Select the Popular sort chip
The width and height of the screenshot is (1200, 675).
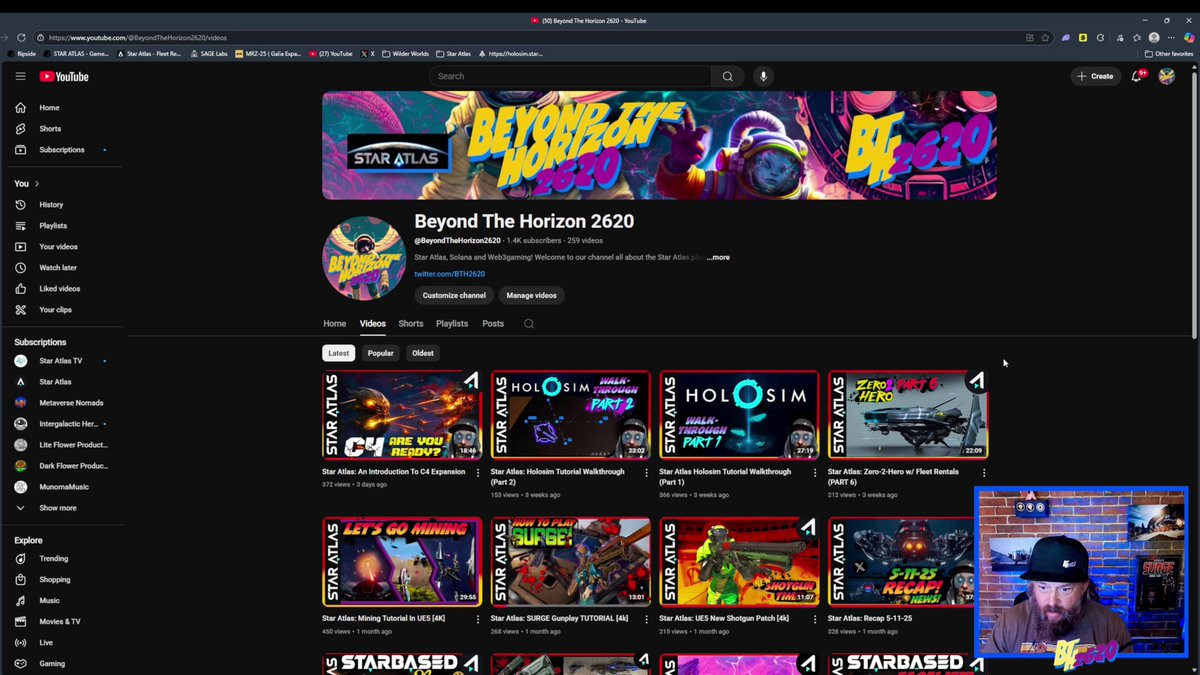(380, 353)
